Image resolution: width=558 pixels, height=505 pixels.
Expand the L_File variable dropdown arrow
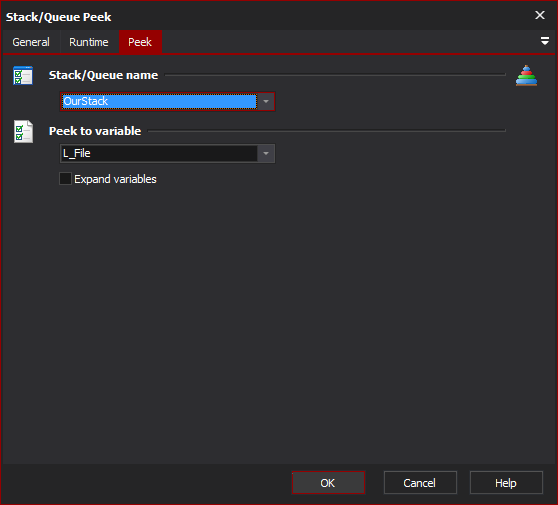click(266, 153)
